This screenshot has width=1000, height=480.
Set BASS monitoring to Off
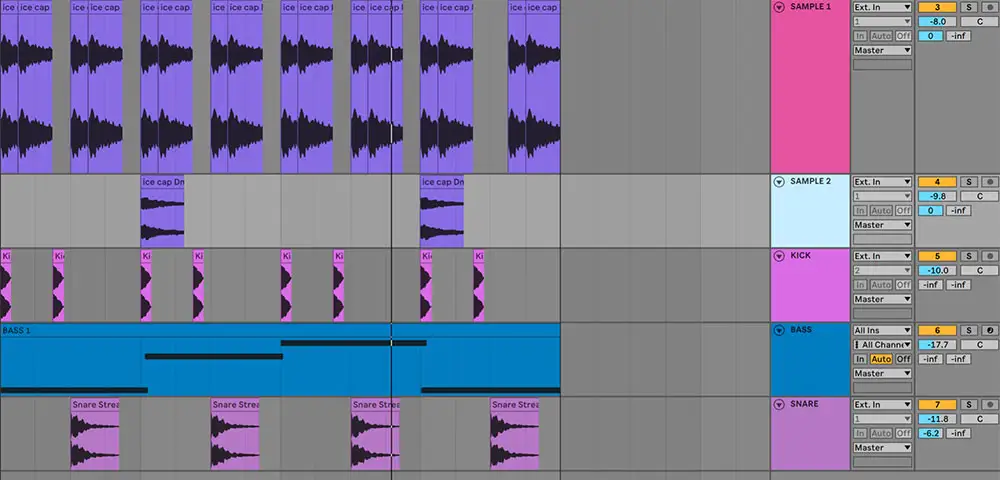pos(903,359)
